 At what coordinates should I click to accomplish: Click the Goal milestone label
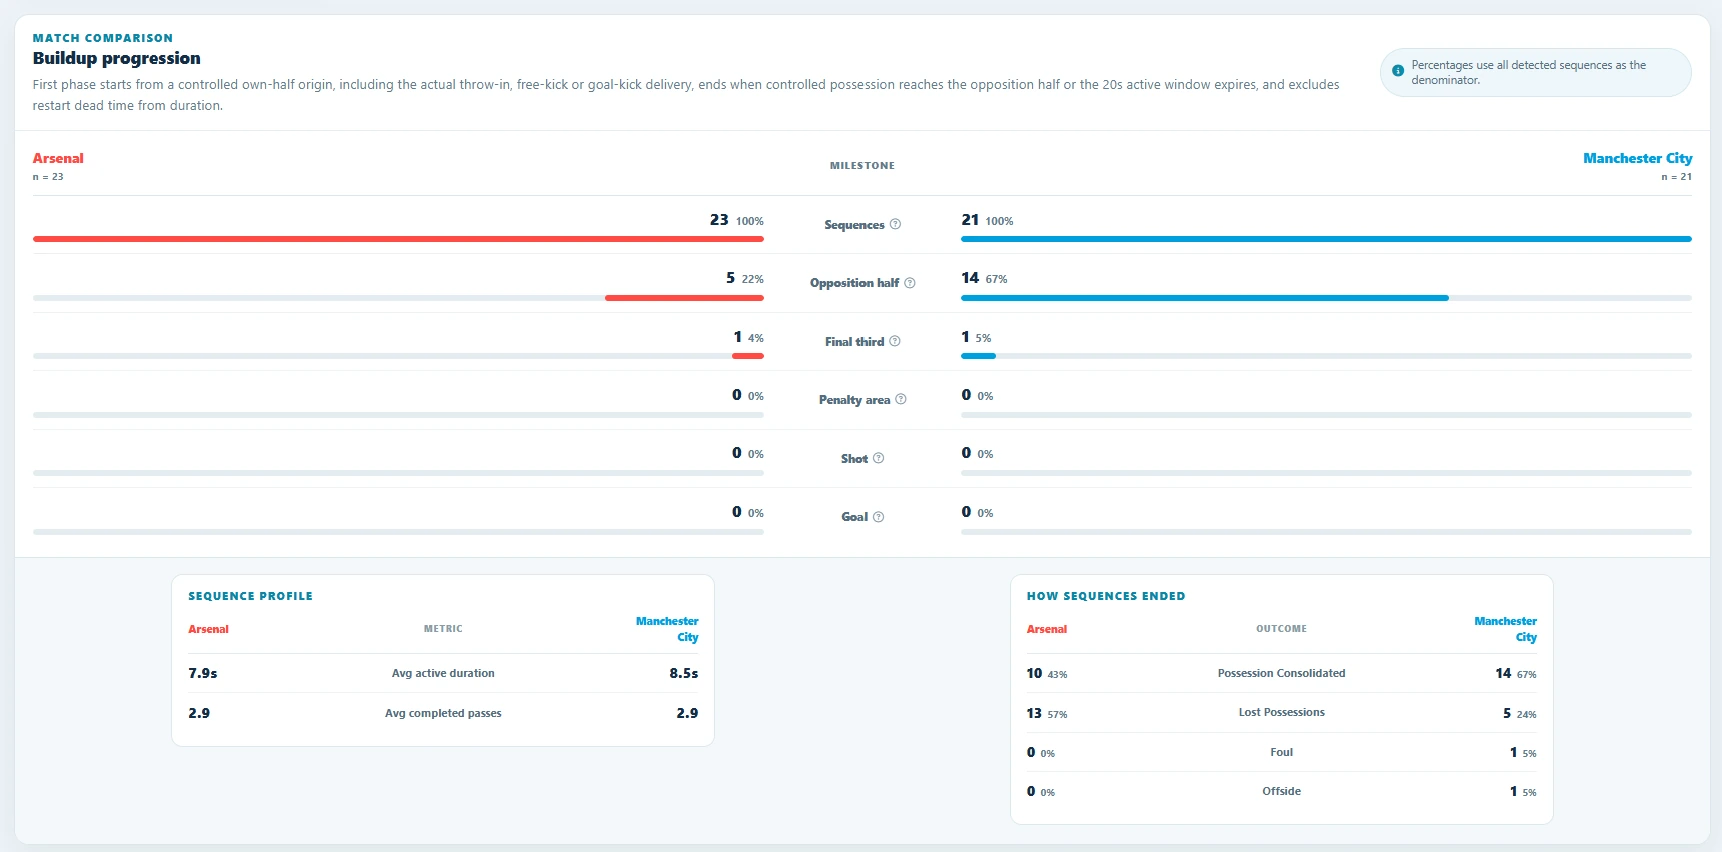(854, 517)
